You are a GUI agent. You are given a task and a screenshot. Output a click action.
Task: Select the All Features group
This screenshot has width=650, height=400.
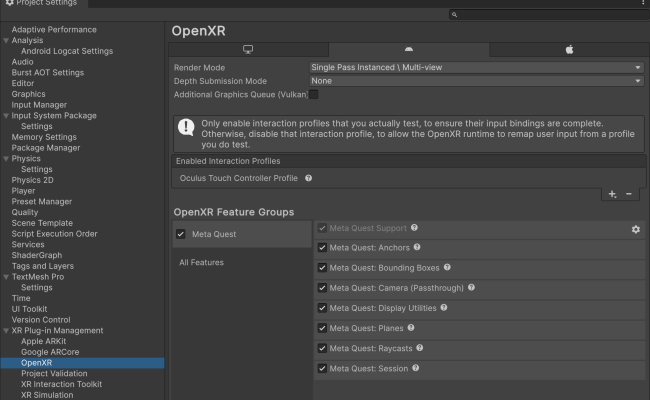pos(201,262)
